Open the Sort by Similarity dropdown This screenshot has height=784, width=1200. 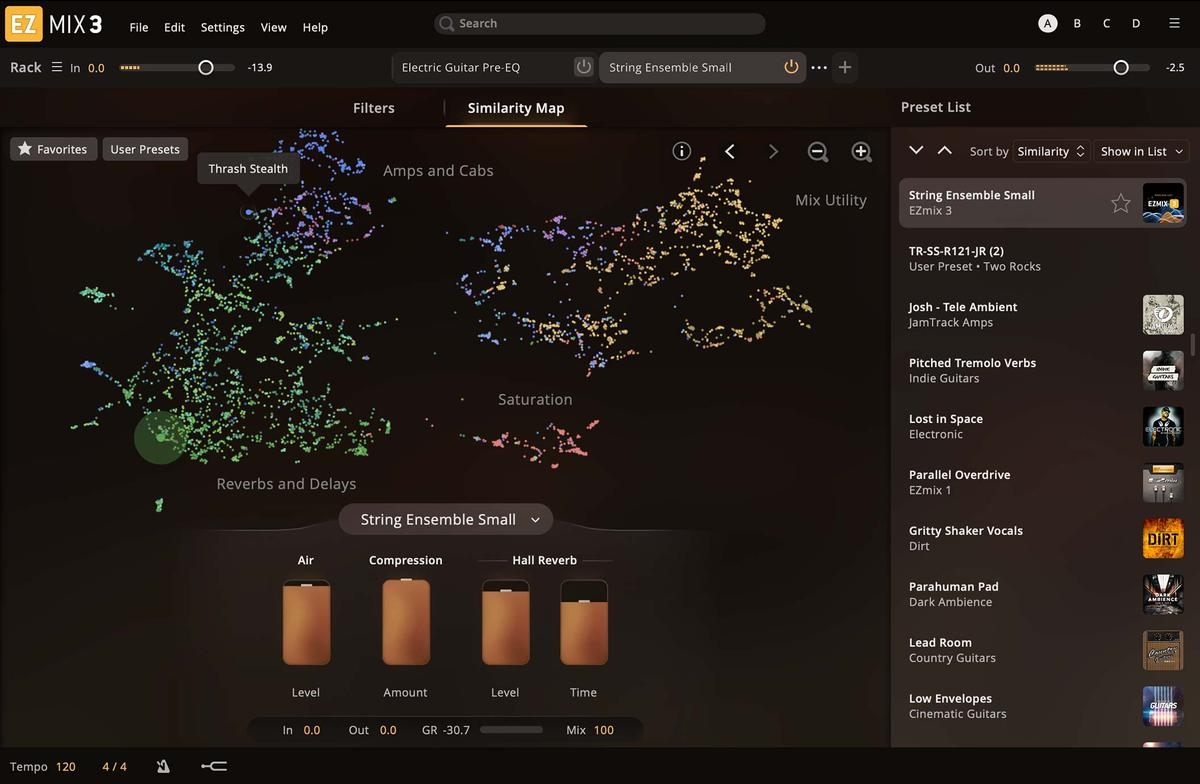pos(1050,151)
